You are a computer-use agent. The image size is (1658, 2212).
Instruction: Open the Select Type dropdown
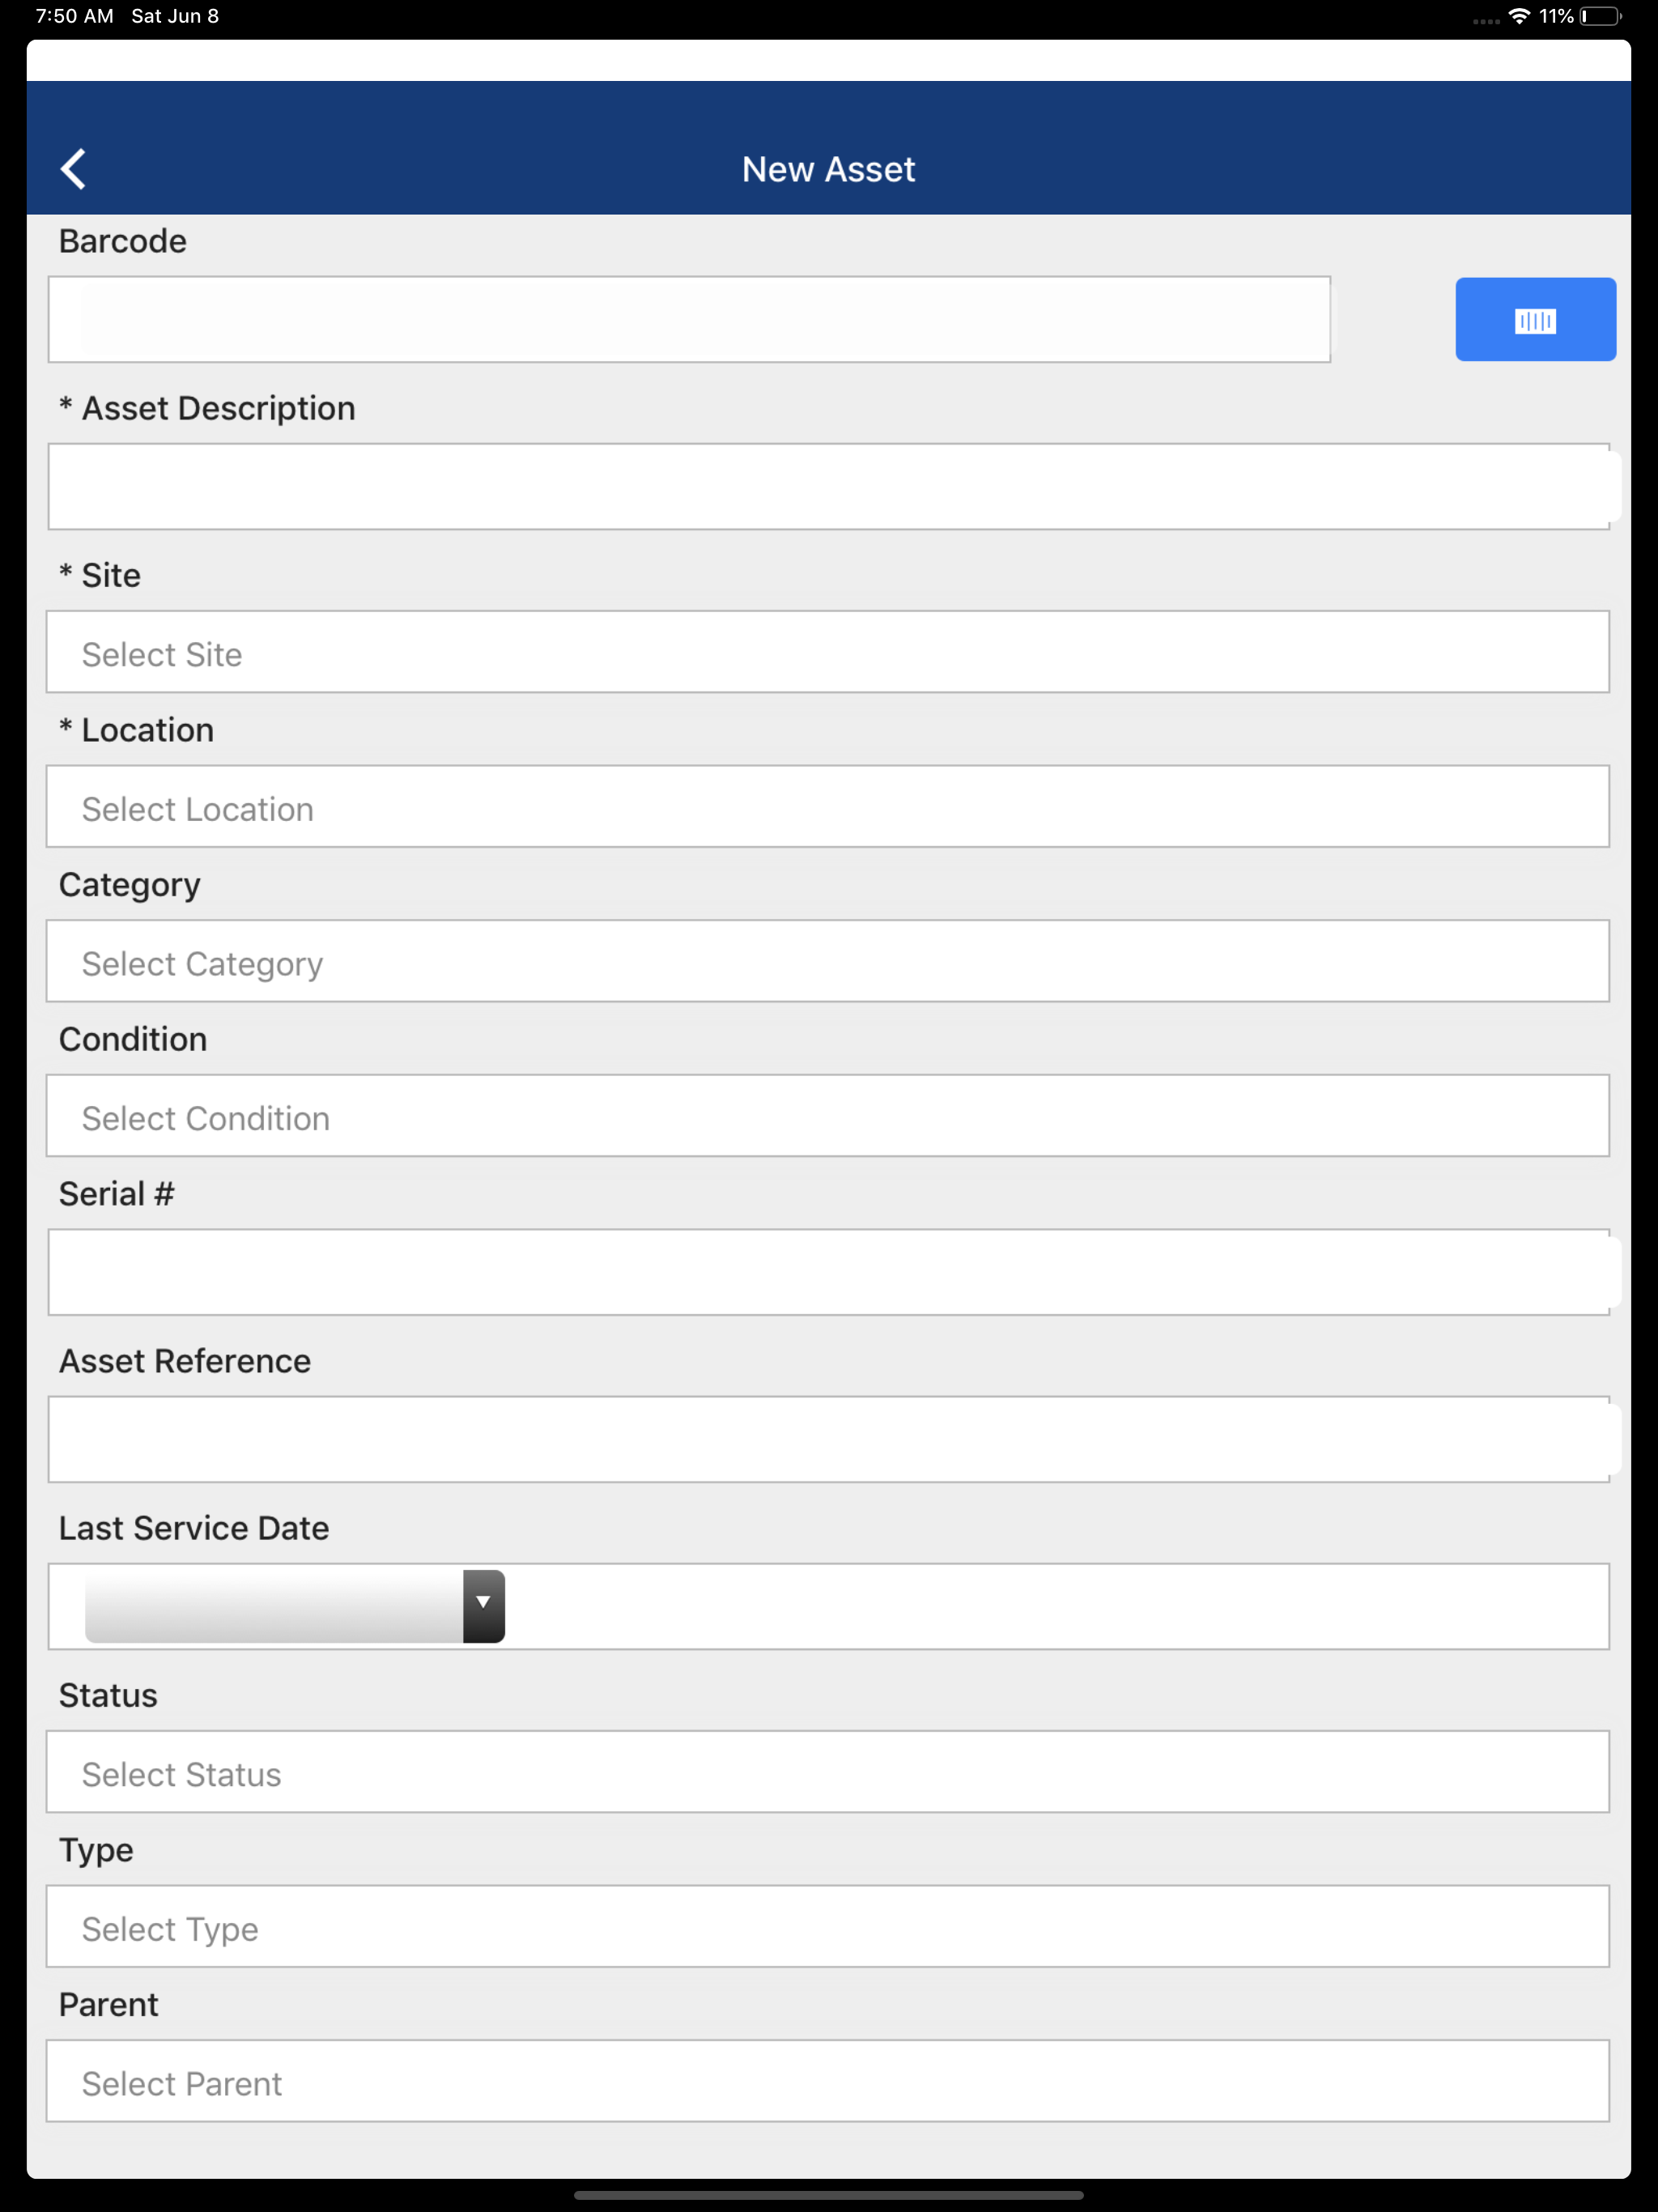(x=828, y=1926)
